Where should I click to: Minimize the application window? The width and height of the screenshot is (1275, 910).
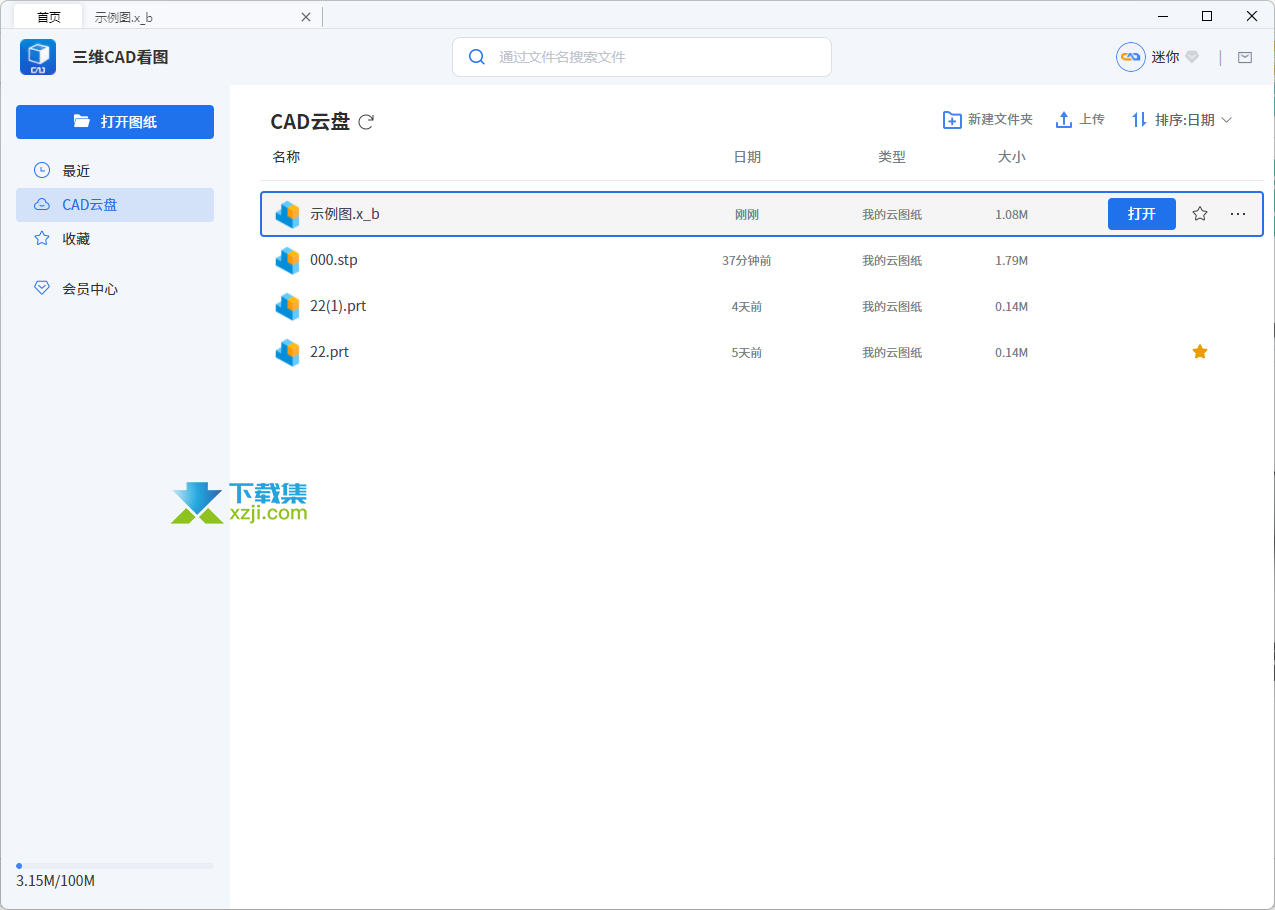pyautogui.click(x=1163, y=16)
